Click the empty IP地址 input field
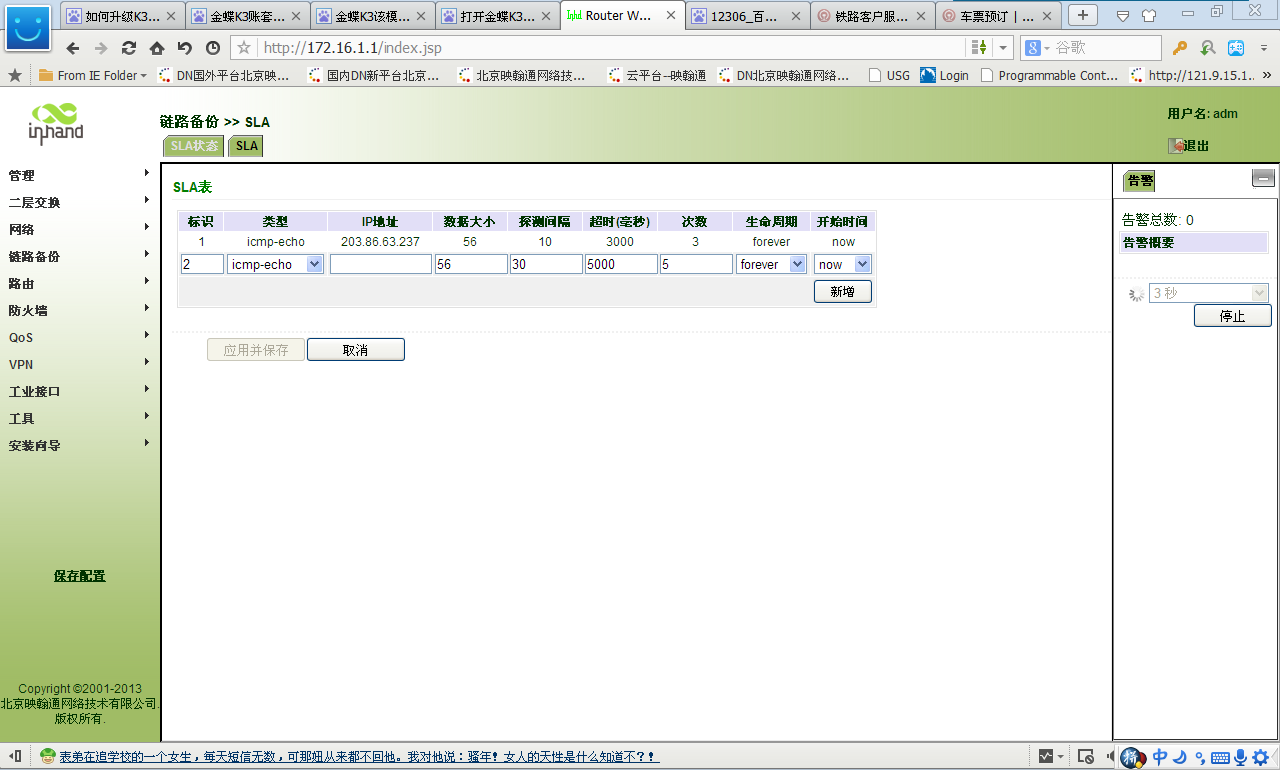 coord(380,264)
